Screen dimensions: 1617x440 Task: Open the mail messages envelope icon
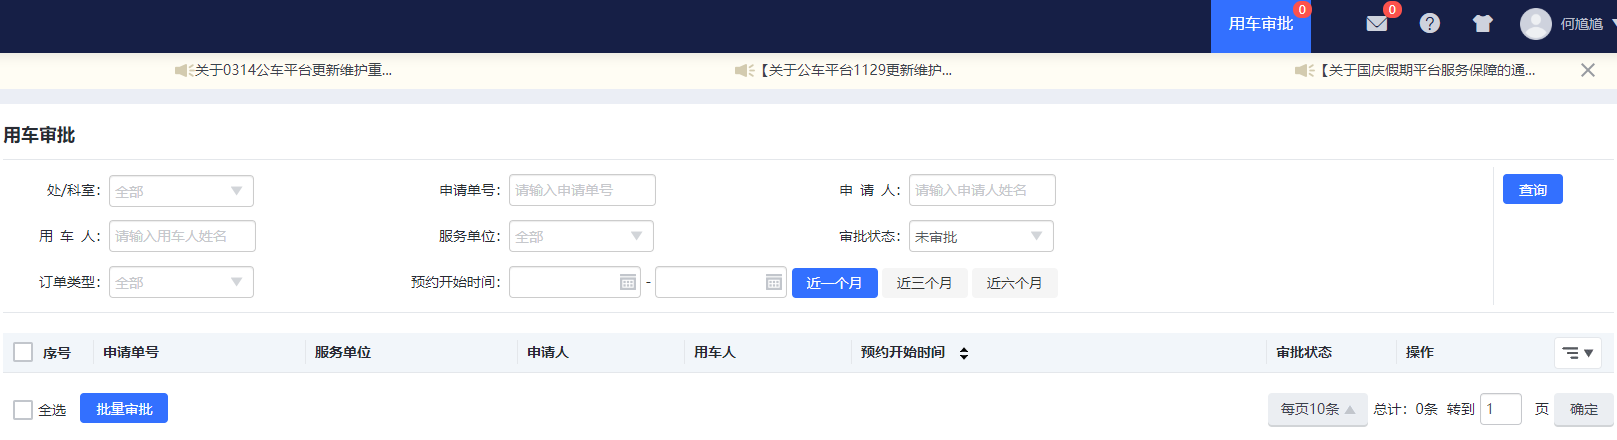1377,24
